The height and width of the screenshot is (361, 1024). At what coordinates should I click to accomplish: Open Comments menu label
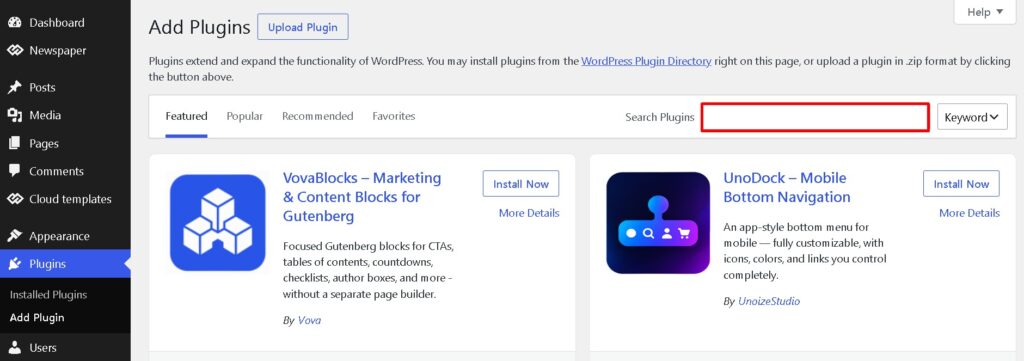56,171
